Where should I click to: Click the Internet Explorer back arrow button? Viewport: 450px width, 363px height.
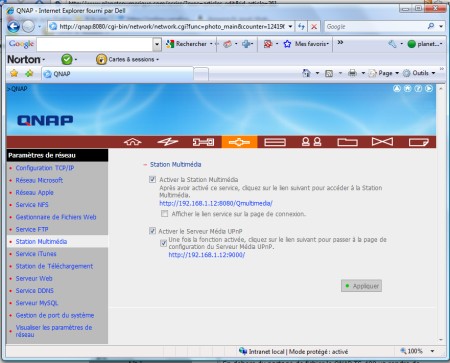click(x=13, y=27)
